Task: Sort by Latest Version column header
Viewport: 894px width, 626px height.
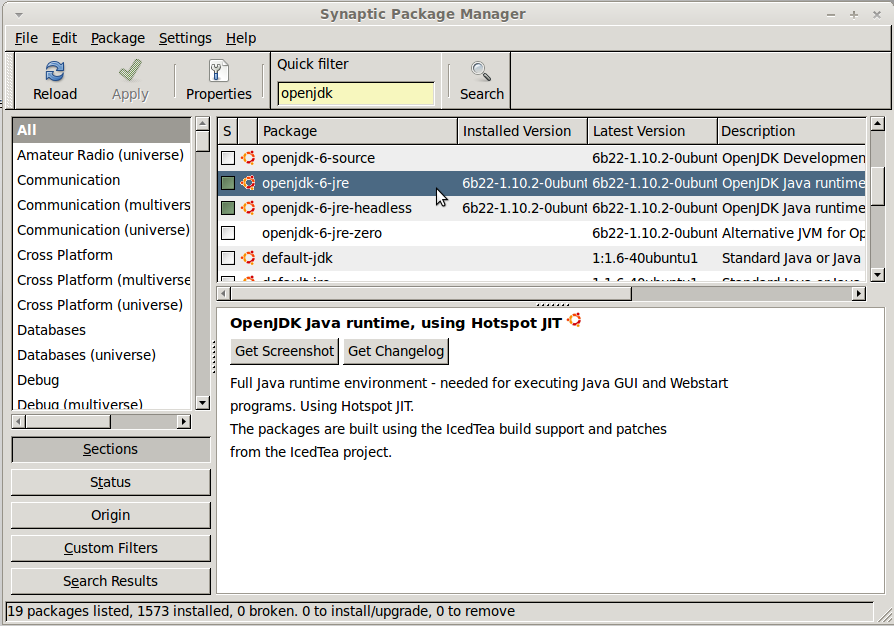Action: pos(652,131)
